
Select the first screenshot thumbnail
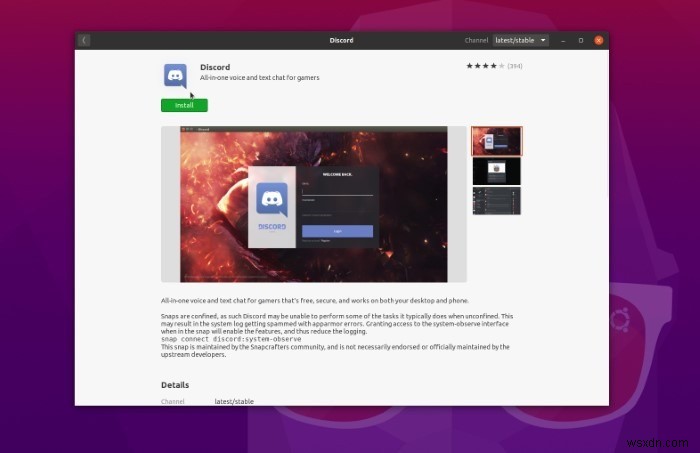click(496, 140)
